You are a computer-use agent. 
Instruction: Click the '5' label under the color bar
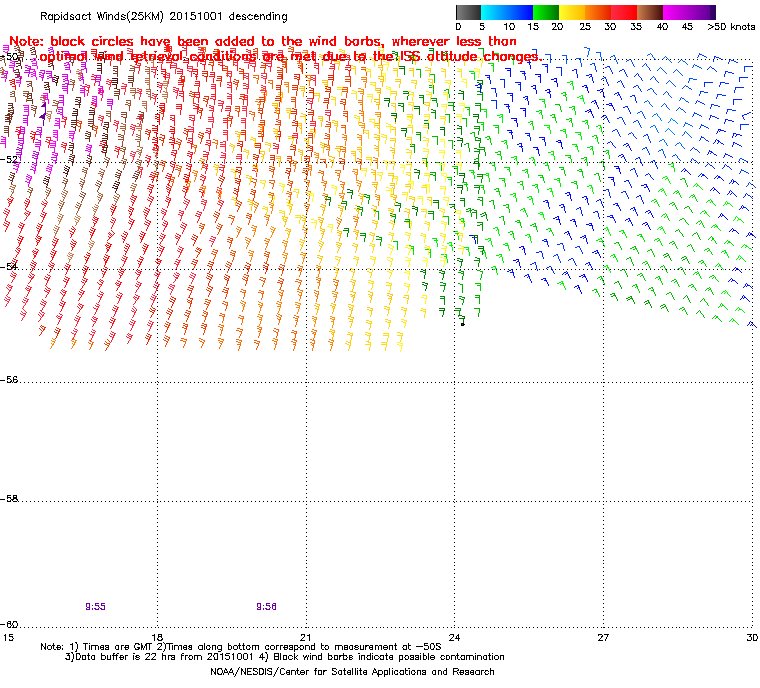pyautogui.click(x=482, y=27)
